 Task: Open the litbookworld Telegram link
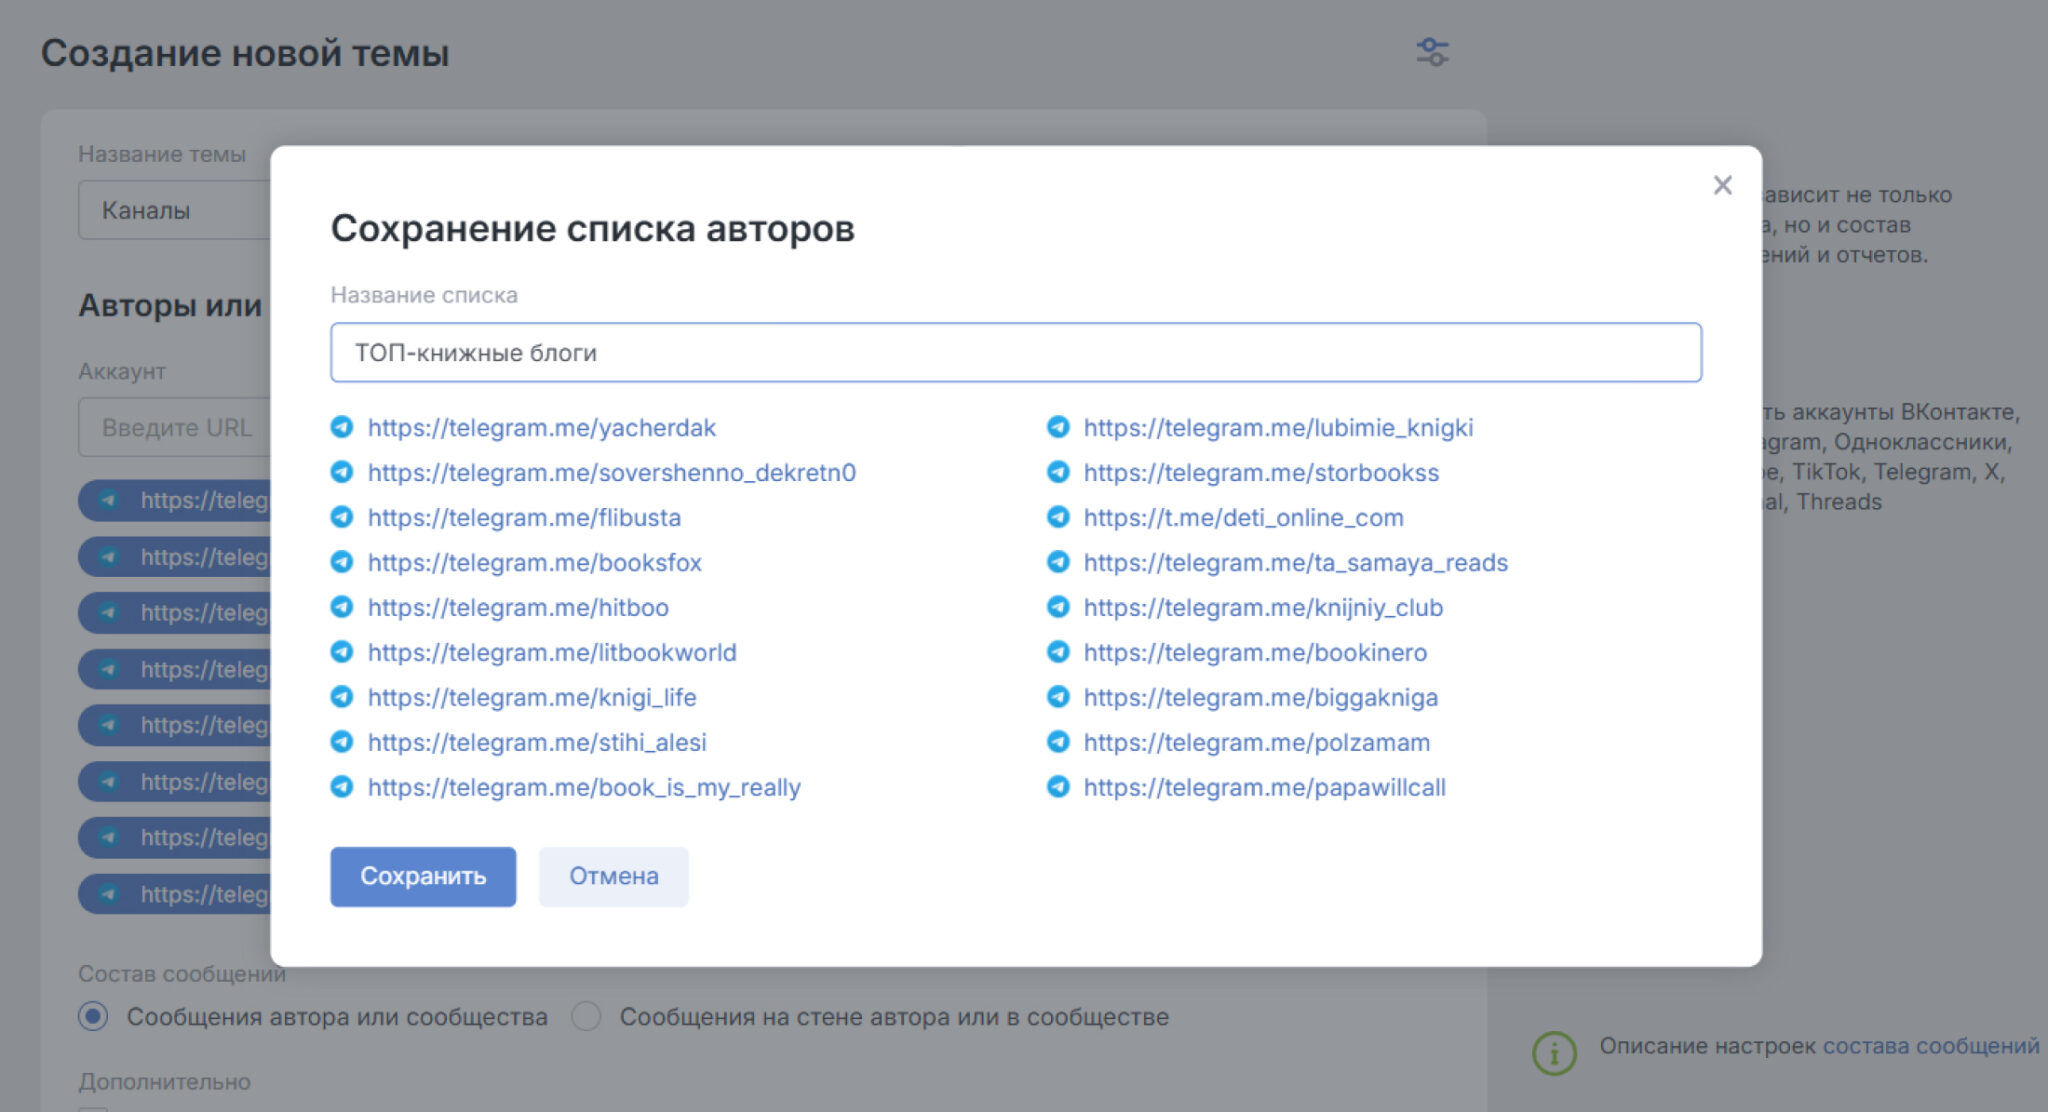[552, 653]
